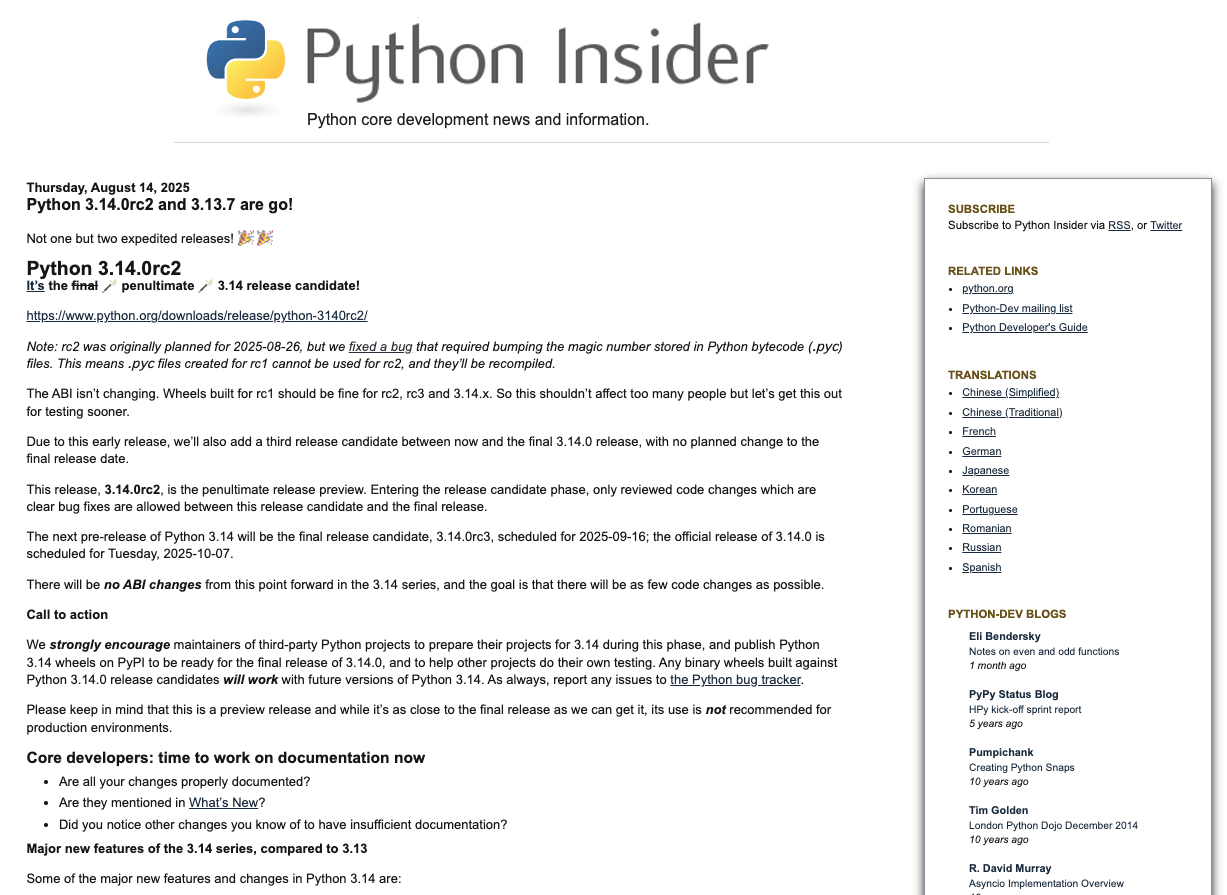This screenshot has height=895, width=1227.
Task: Open Tim Golden's London Python Dojo post
Action: [x=1052, y=825]
